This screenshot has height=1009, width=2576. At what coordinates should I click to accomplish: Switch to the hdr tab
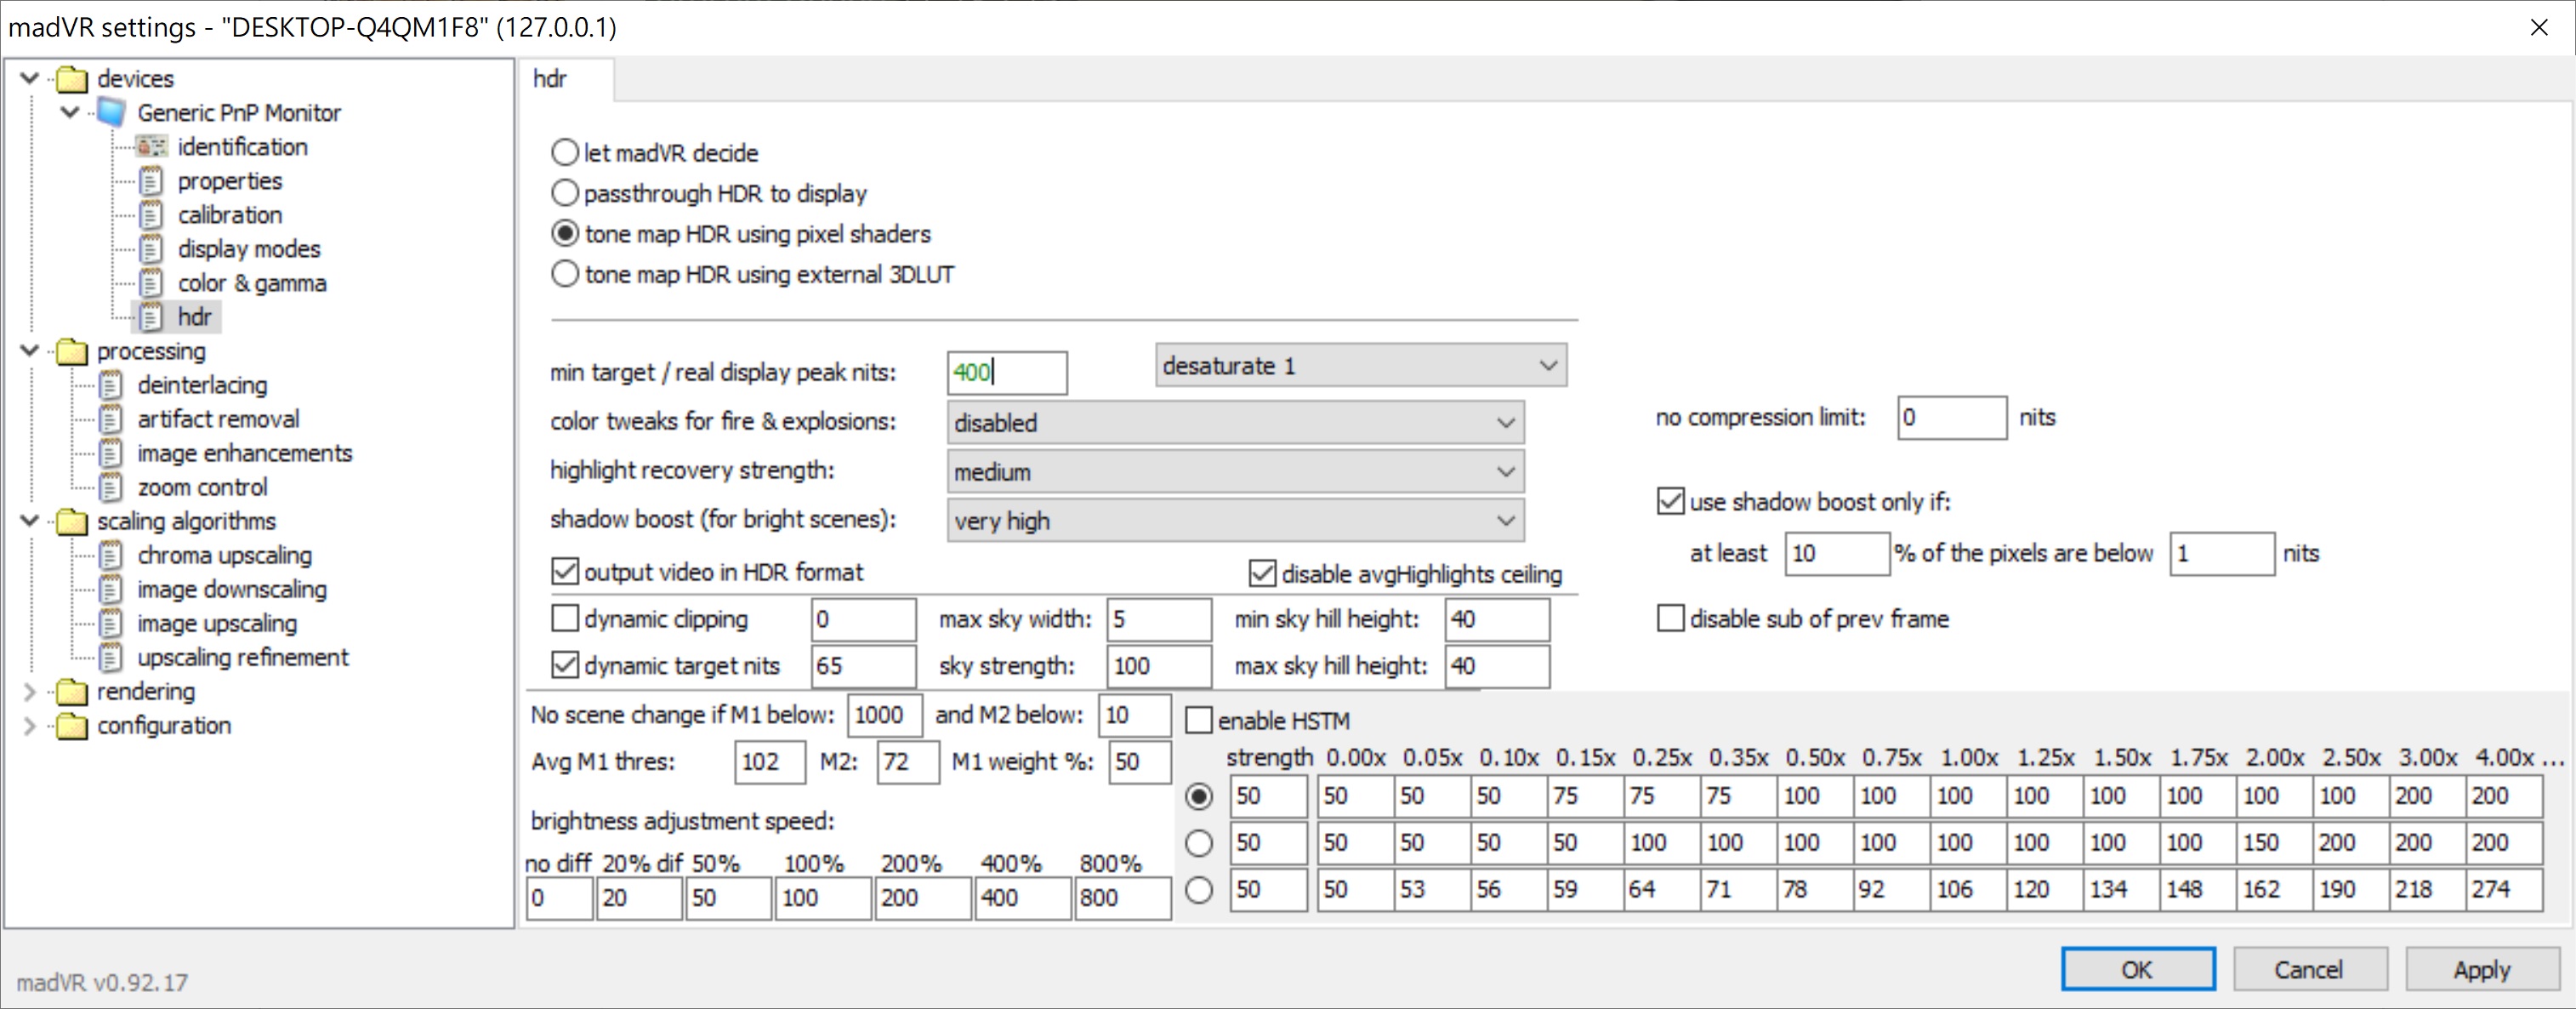coord(566,79)
